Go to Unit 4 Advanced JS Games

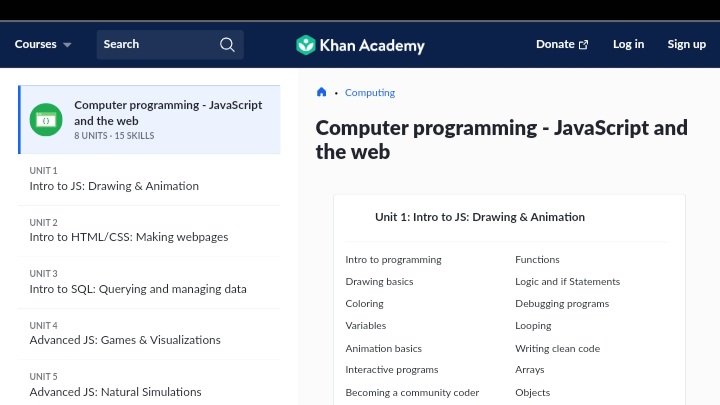point(125,340)
